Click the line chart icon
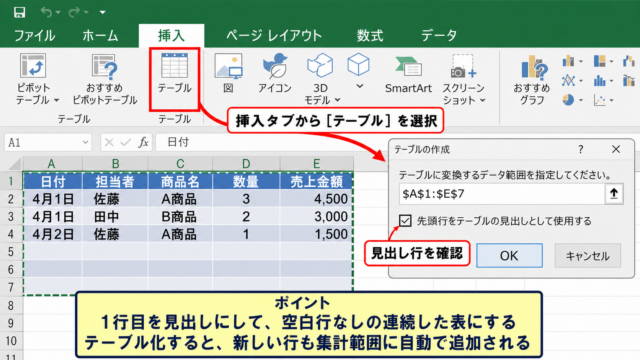The width and height of the screenshot is (640, 360). pos(569,80)
